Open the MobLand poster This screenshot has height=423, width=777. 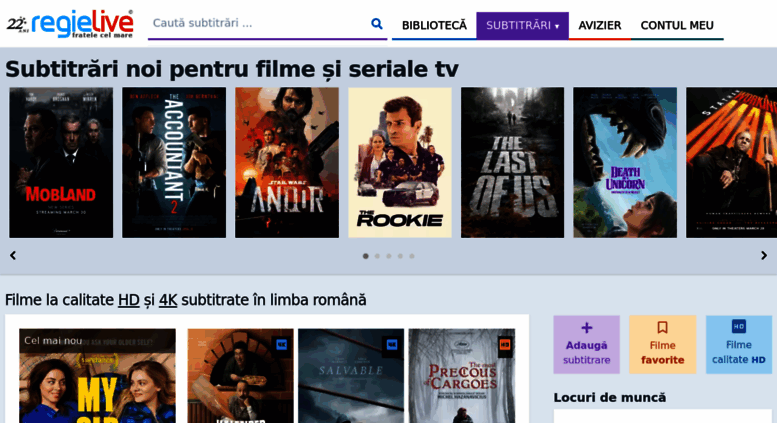tap(61, 162)
